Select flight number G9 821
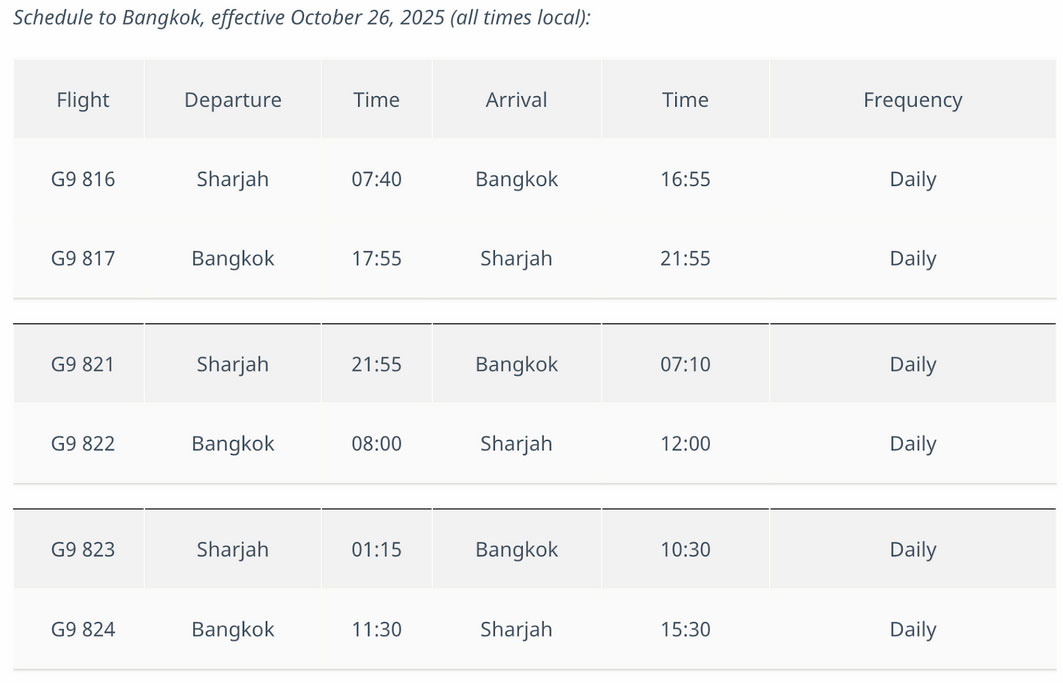Image resolution: width=1063 pixels, height=689 pixels. pyautogui.click(x=83, y=364)
